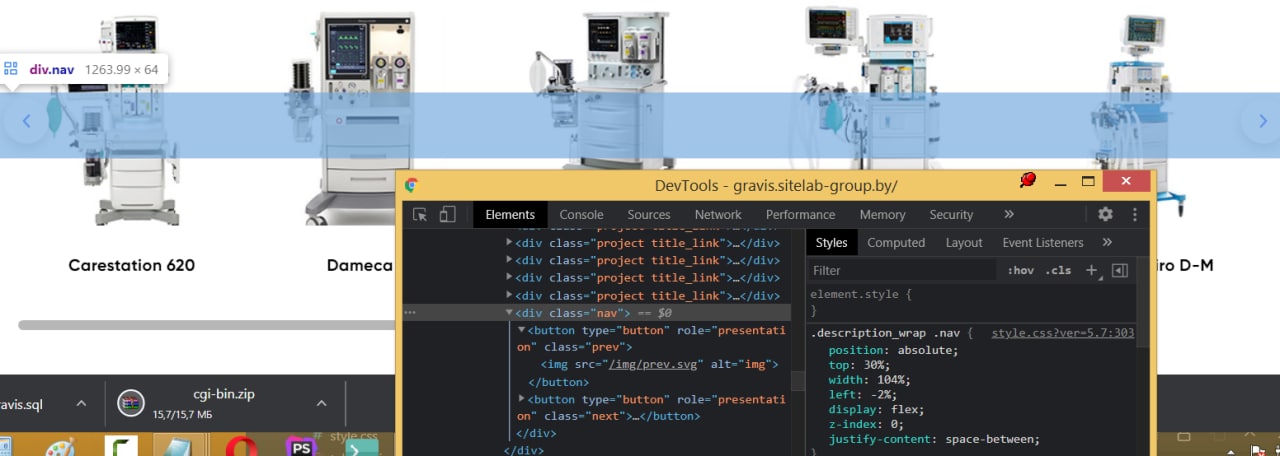Screen dimensions: 1280x456
Task: Select the Computed sub-tab
Action: tap(896, 242)
